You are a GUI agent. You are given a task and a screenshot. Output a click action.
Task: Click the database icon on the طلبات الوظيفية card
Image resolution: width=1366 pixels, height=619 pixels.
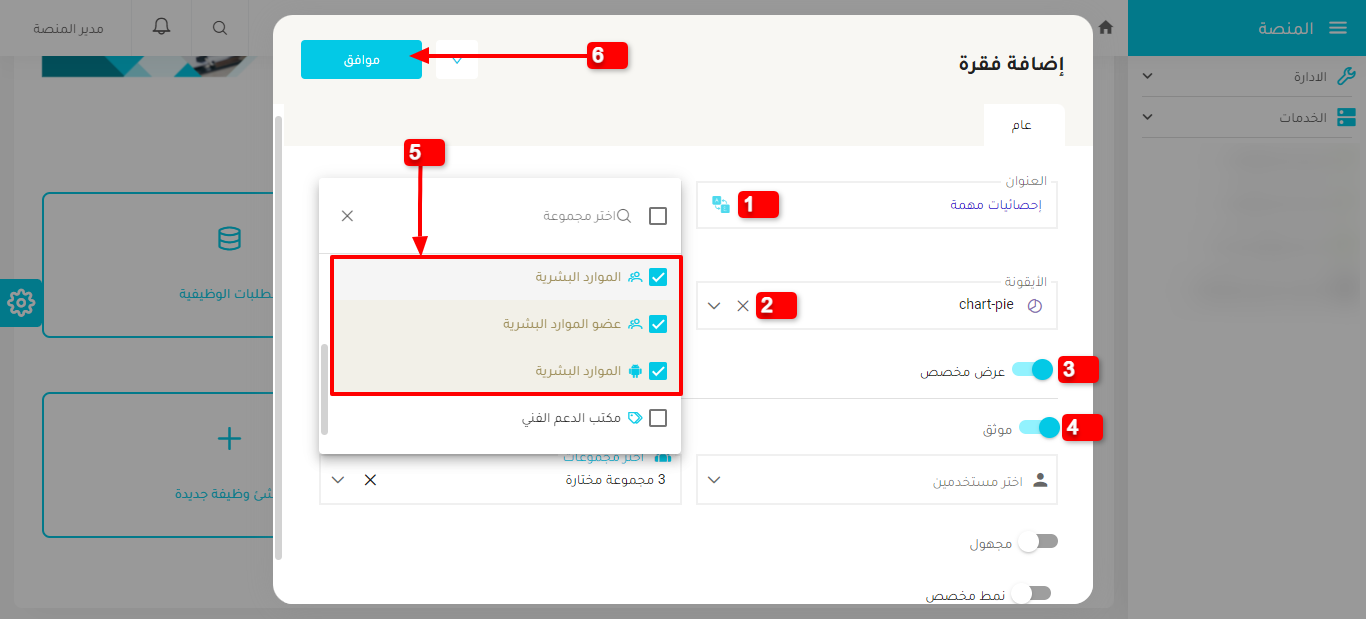coord(229,239)
